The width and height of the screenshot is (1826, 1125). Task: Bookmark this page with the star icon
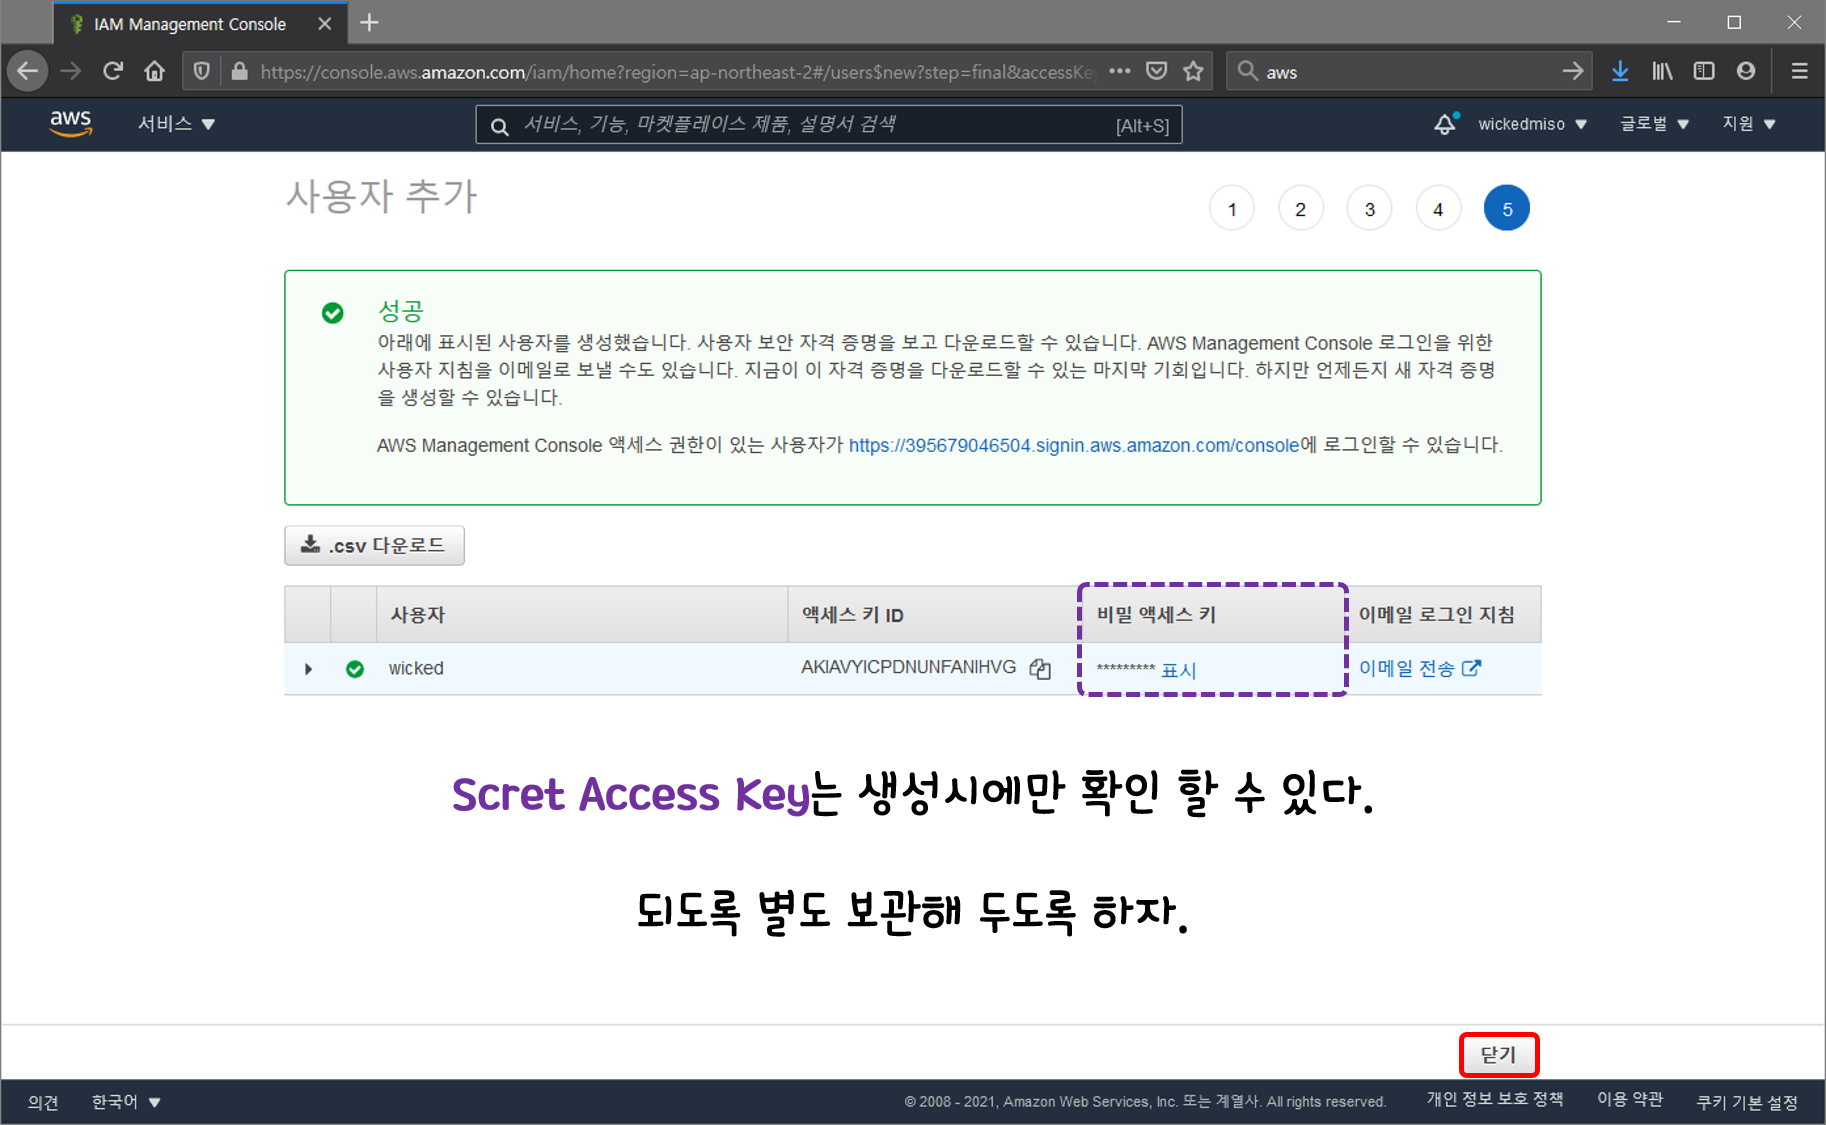(1193, 71)
